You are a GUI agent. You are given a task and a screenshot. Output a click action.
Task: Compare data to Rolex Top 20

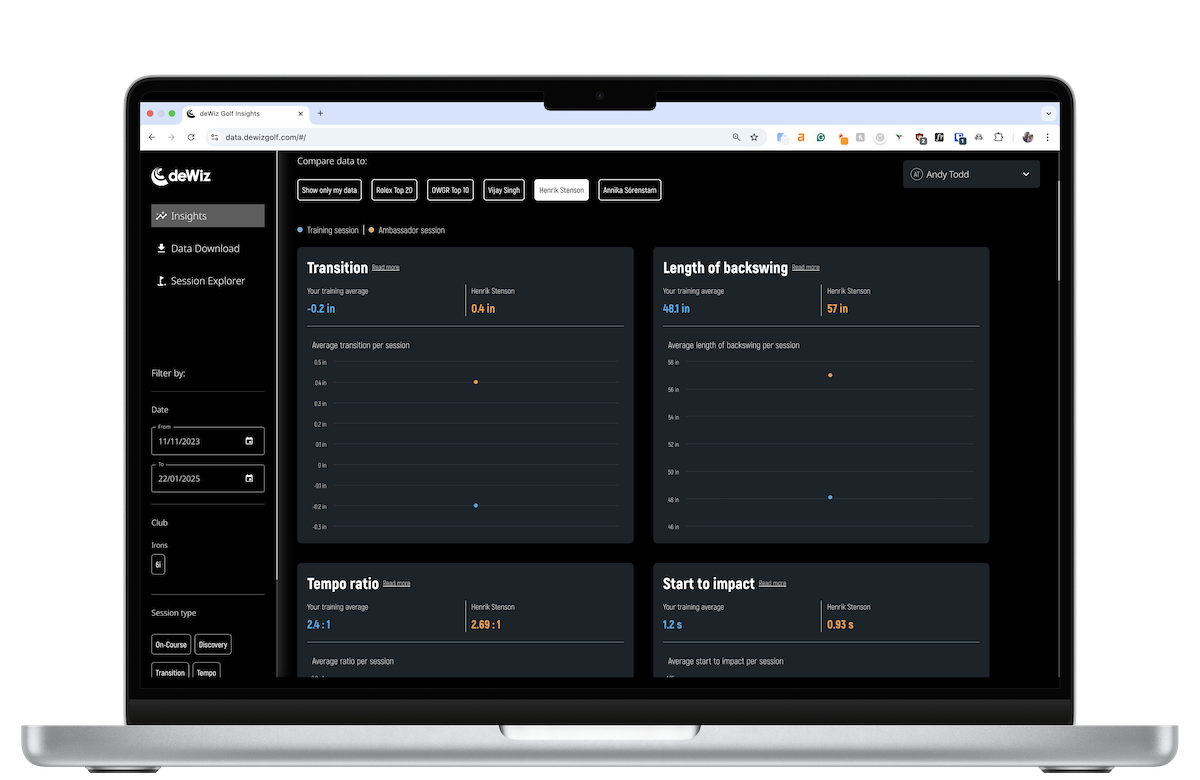tap(394, 190)
